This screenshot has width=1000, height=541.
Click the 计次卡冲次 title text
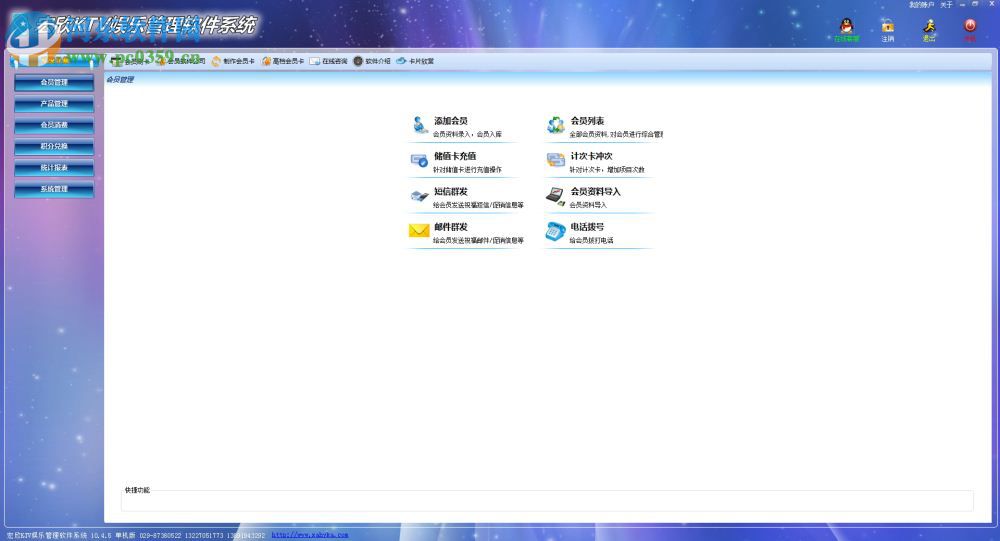coord(591,156)
